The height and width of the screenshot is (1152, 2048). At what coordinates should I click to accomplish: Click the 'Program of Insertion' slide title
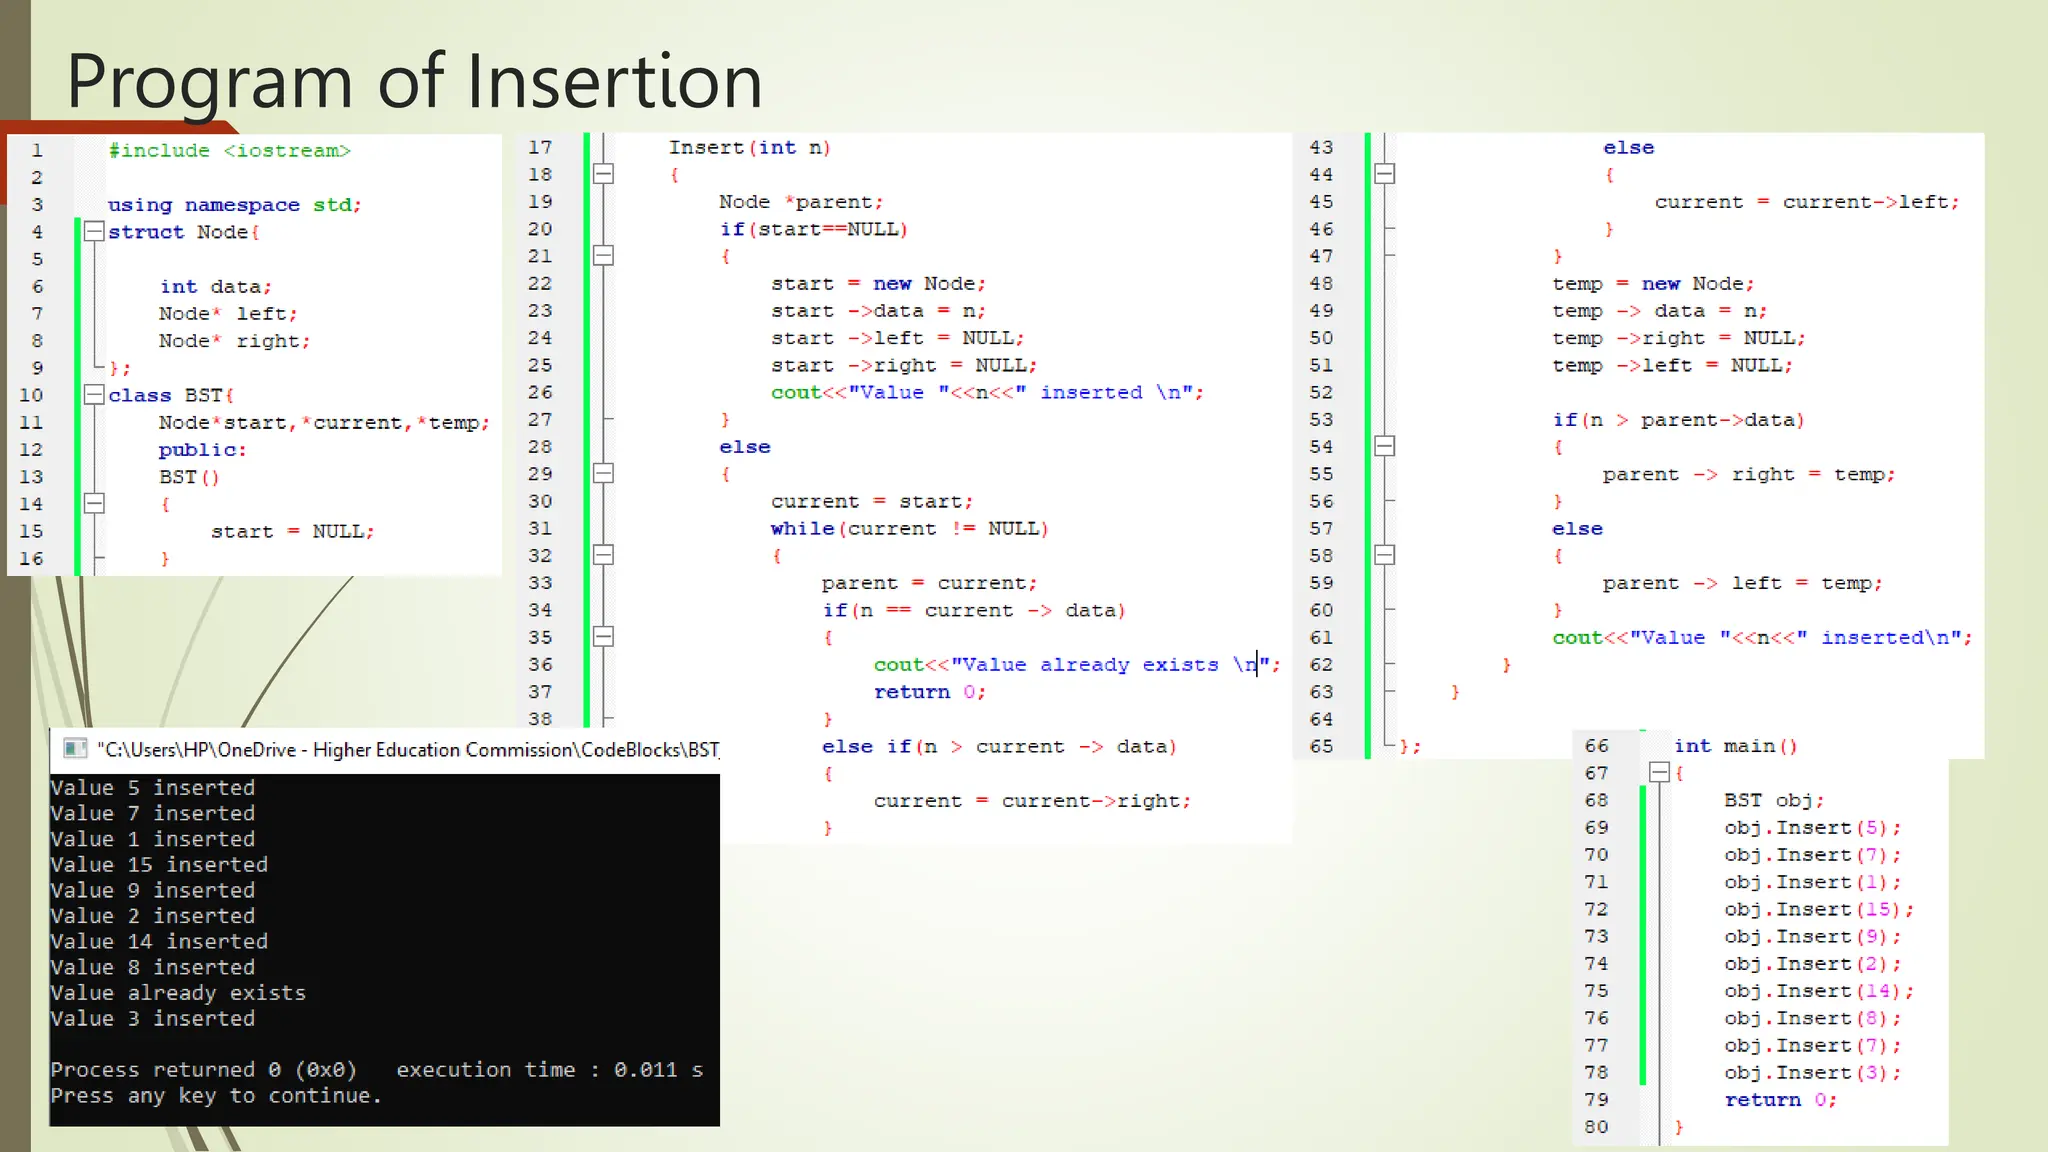(415, 82)
